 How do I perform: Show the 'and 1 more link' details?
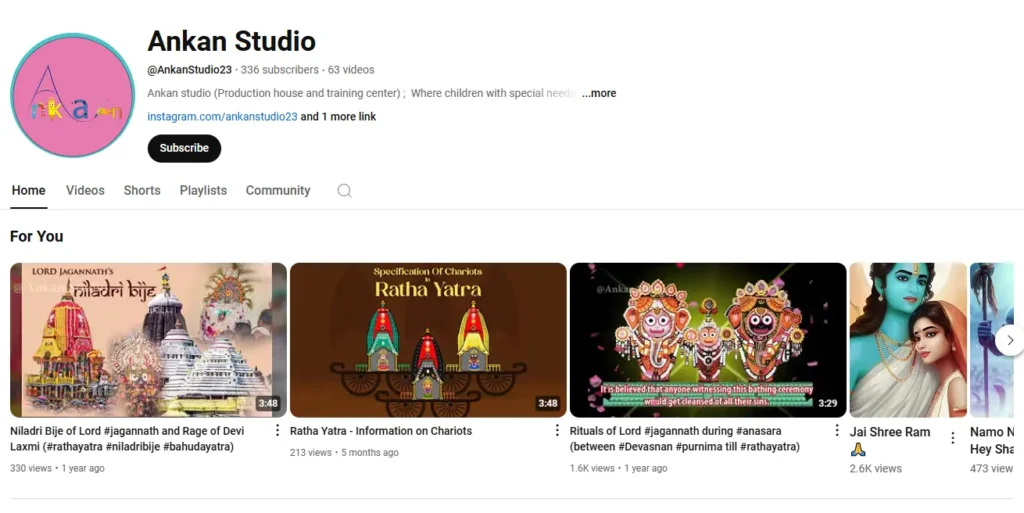[339, 117]
